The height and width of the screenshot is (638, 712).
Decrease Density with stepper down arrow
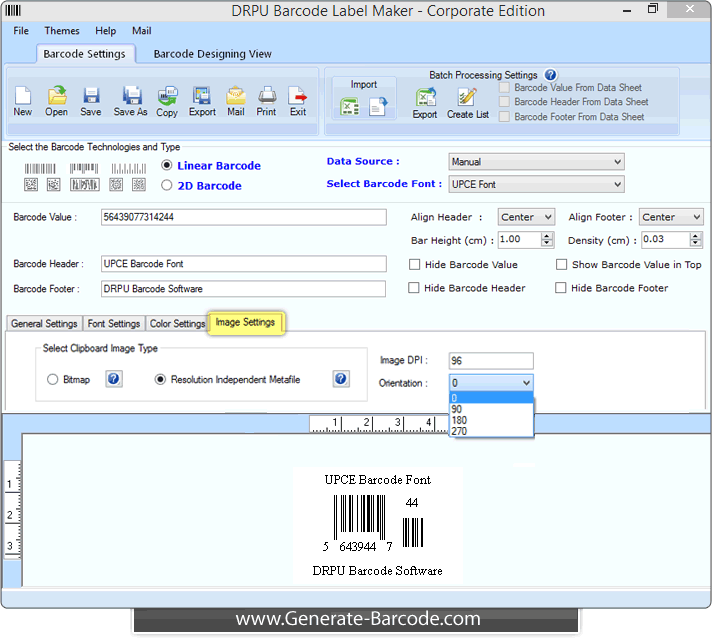coord(696,243)
